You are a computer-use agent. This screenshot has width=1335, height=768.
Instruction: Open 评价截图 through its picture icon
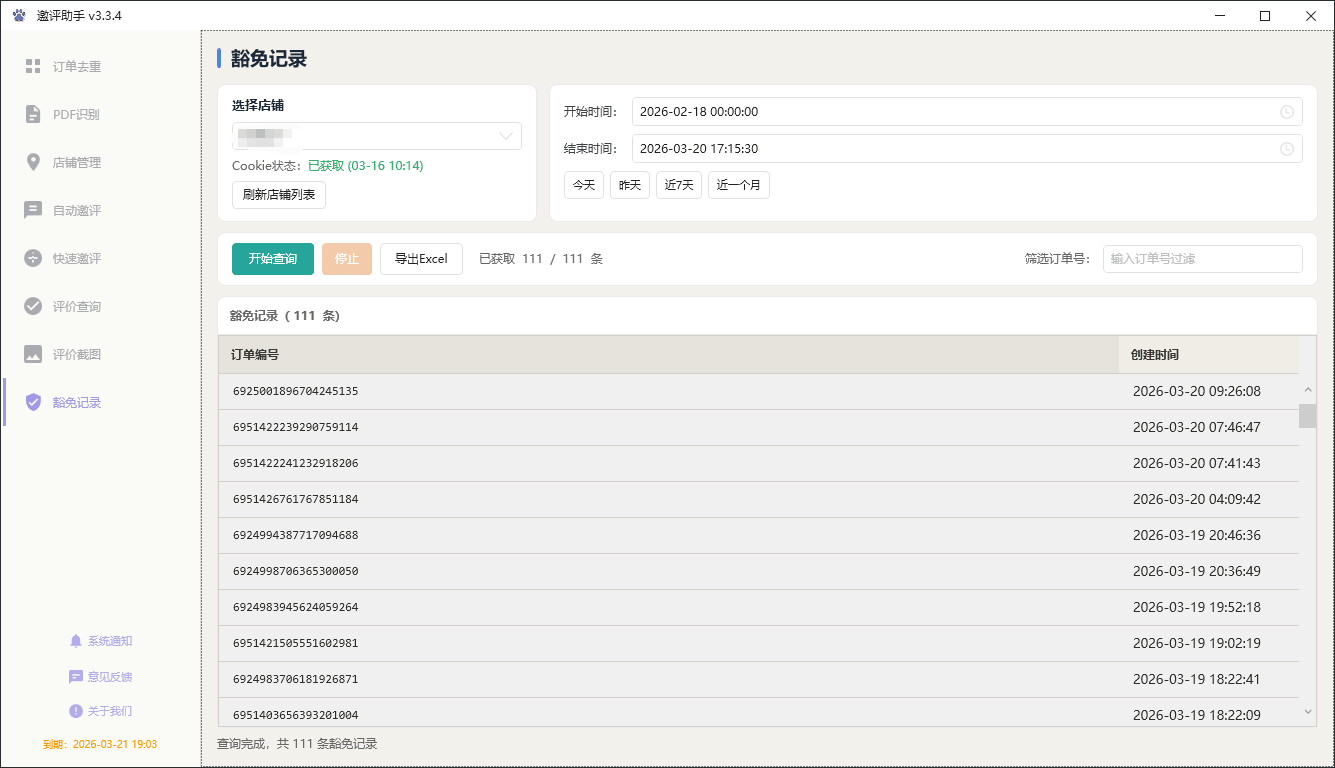point(33,355)
